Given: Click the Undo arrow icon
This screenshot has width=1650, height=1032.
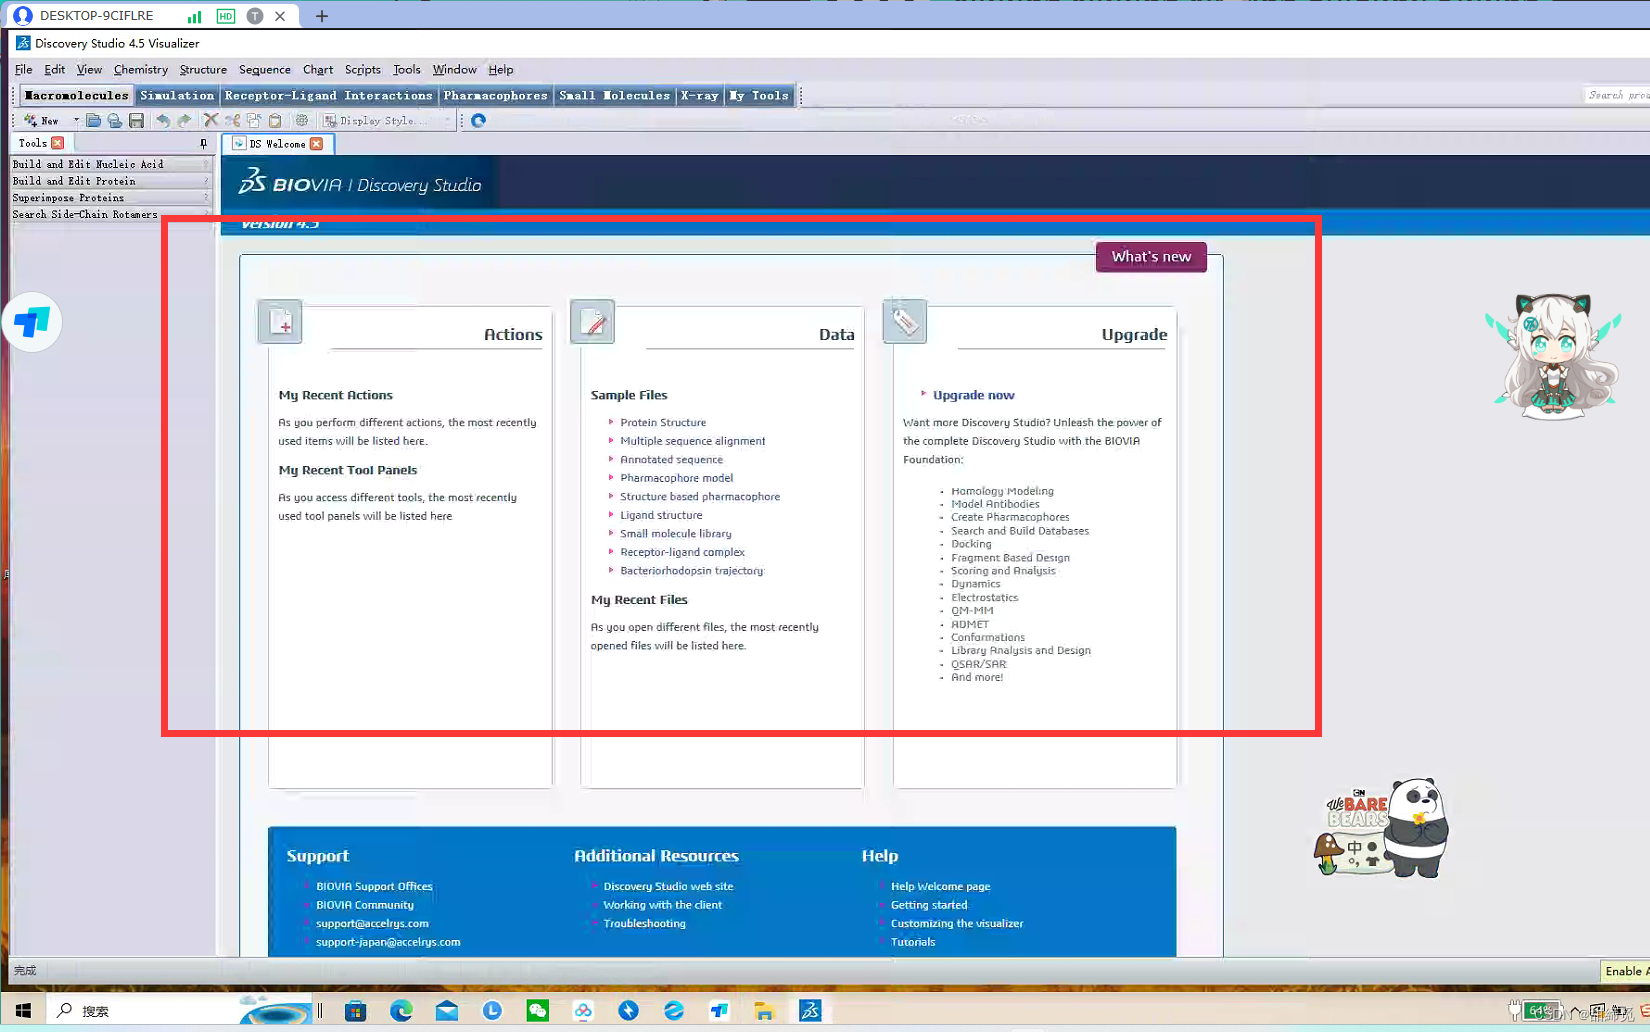Looking at the screenshot, I should [x=163, y=121].
